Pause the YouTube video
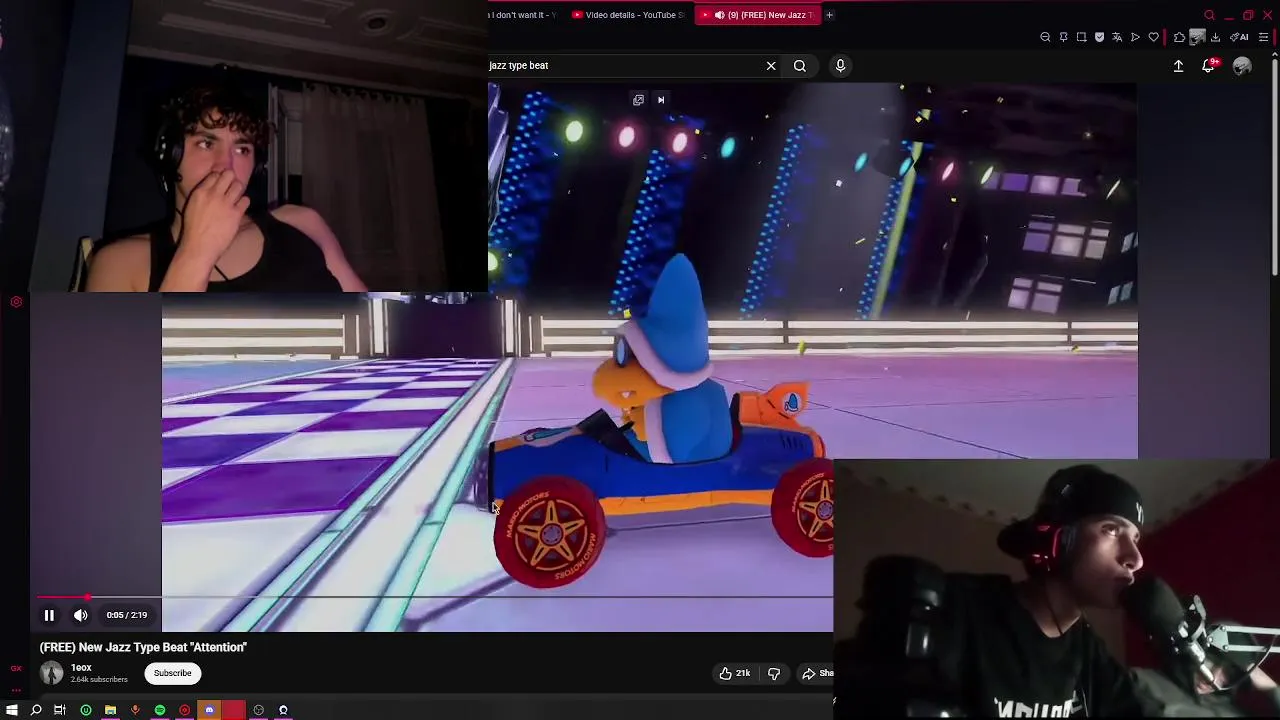 (49, 615)
